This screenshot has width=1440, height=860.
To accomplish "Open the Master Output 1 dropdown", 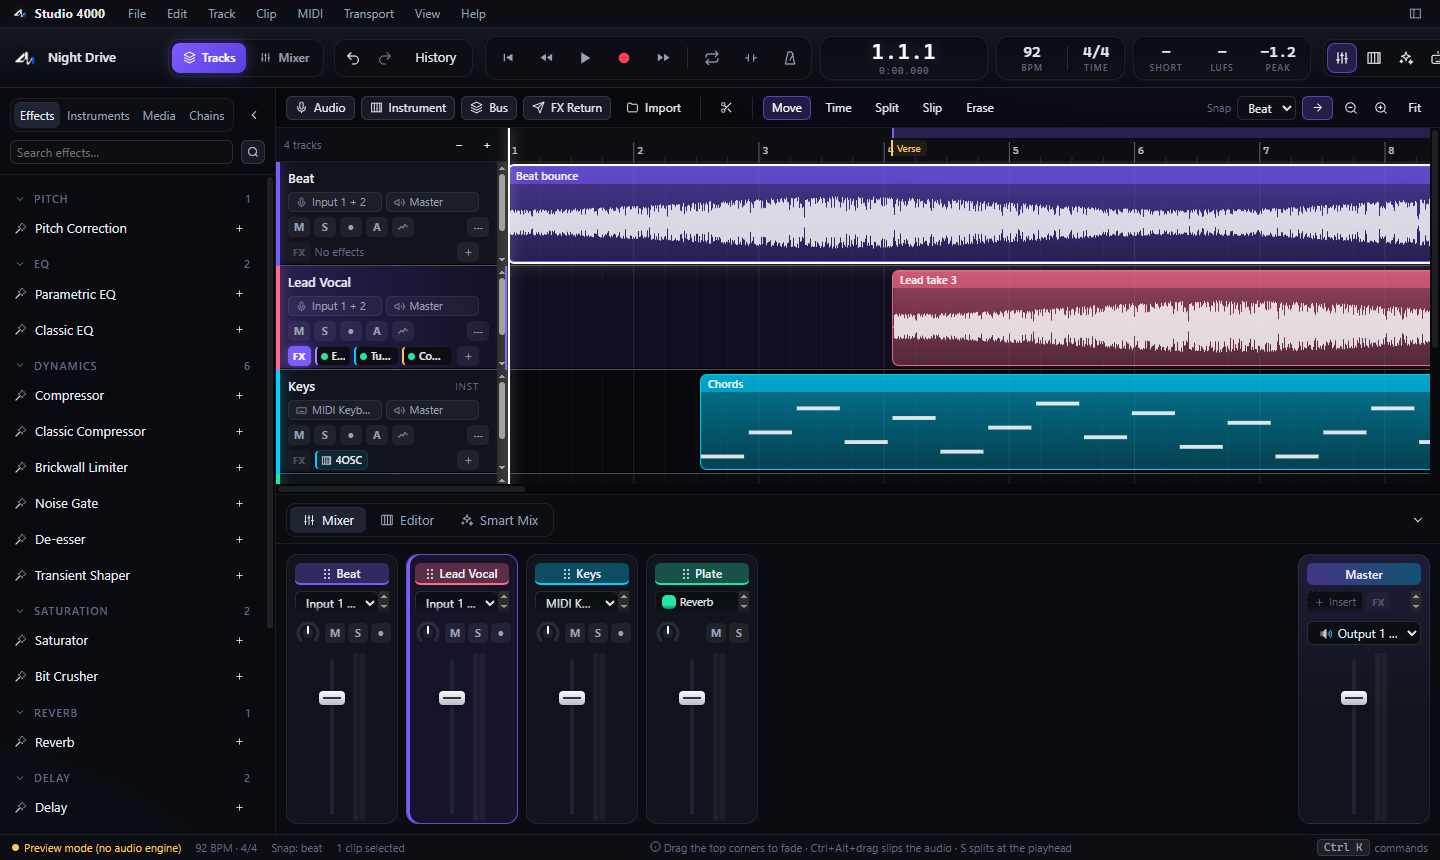I will pyautogui.click(x=1364, y=634).
